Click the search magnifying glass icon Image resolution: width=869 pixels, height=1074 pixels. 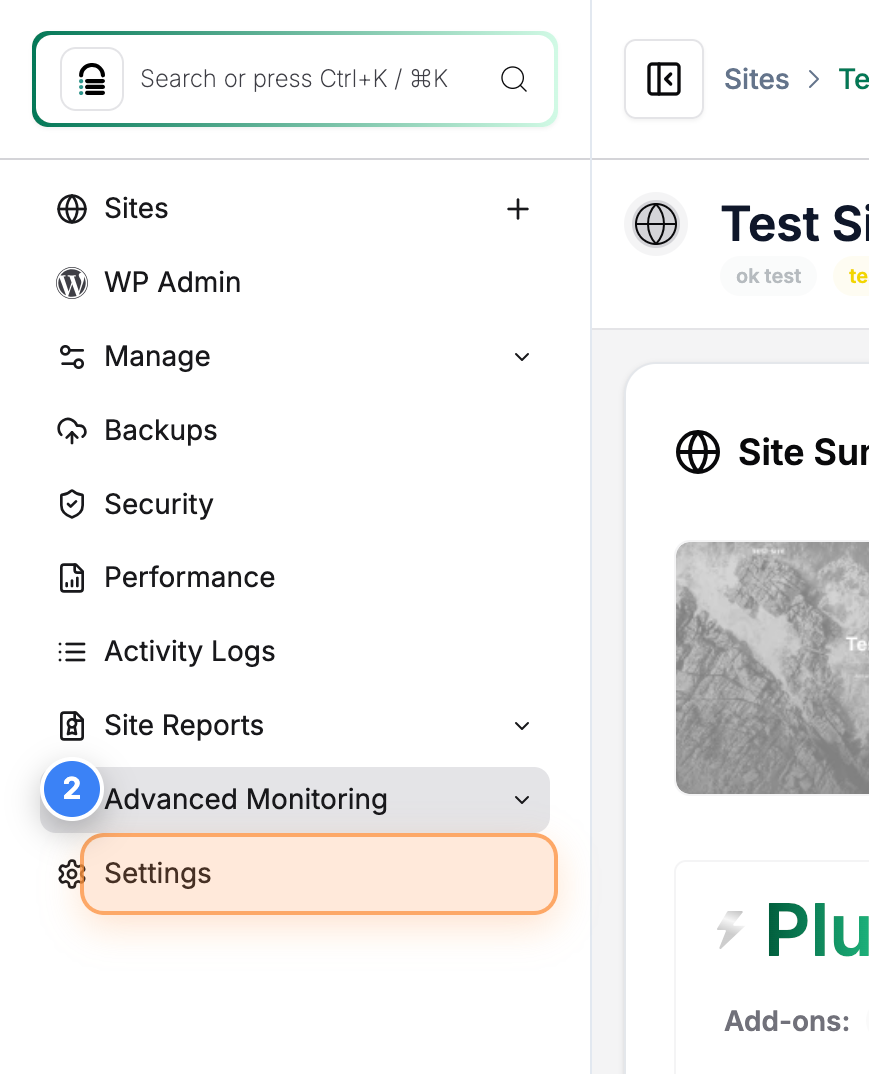click(x=514, y=79)
